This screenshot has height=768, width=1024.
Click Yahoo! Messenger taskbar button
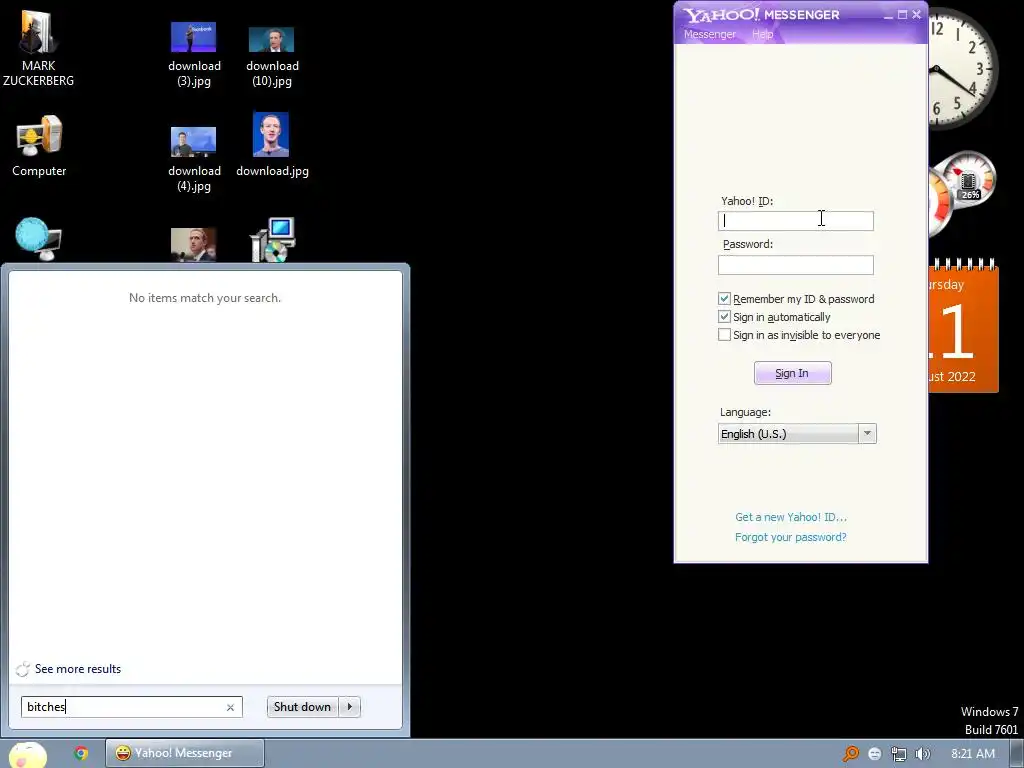[185, 753]
